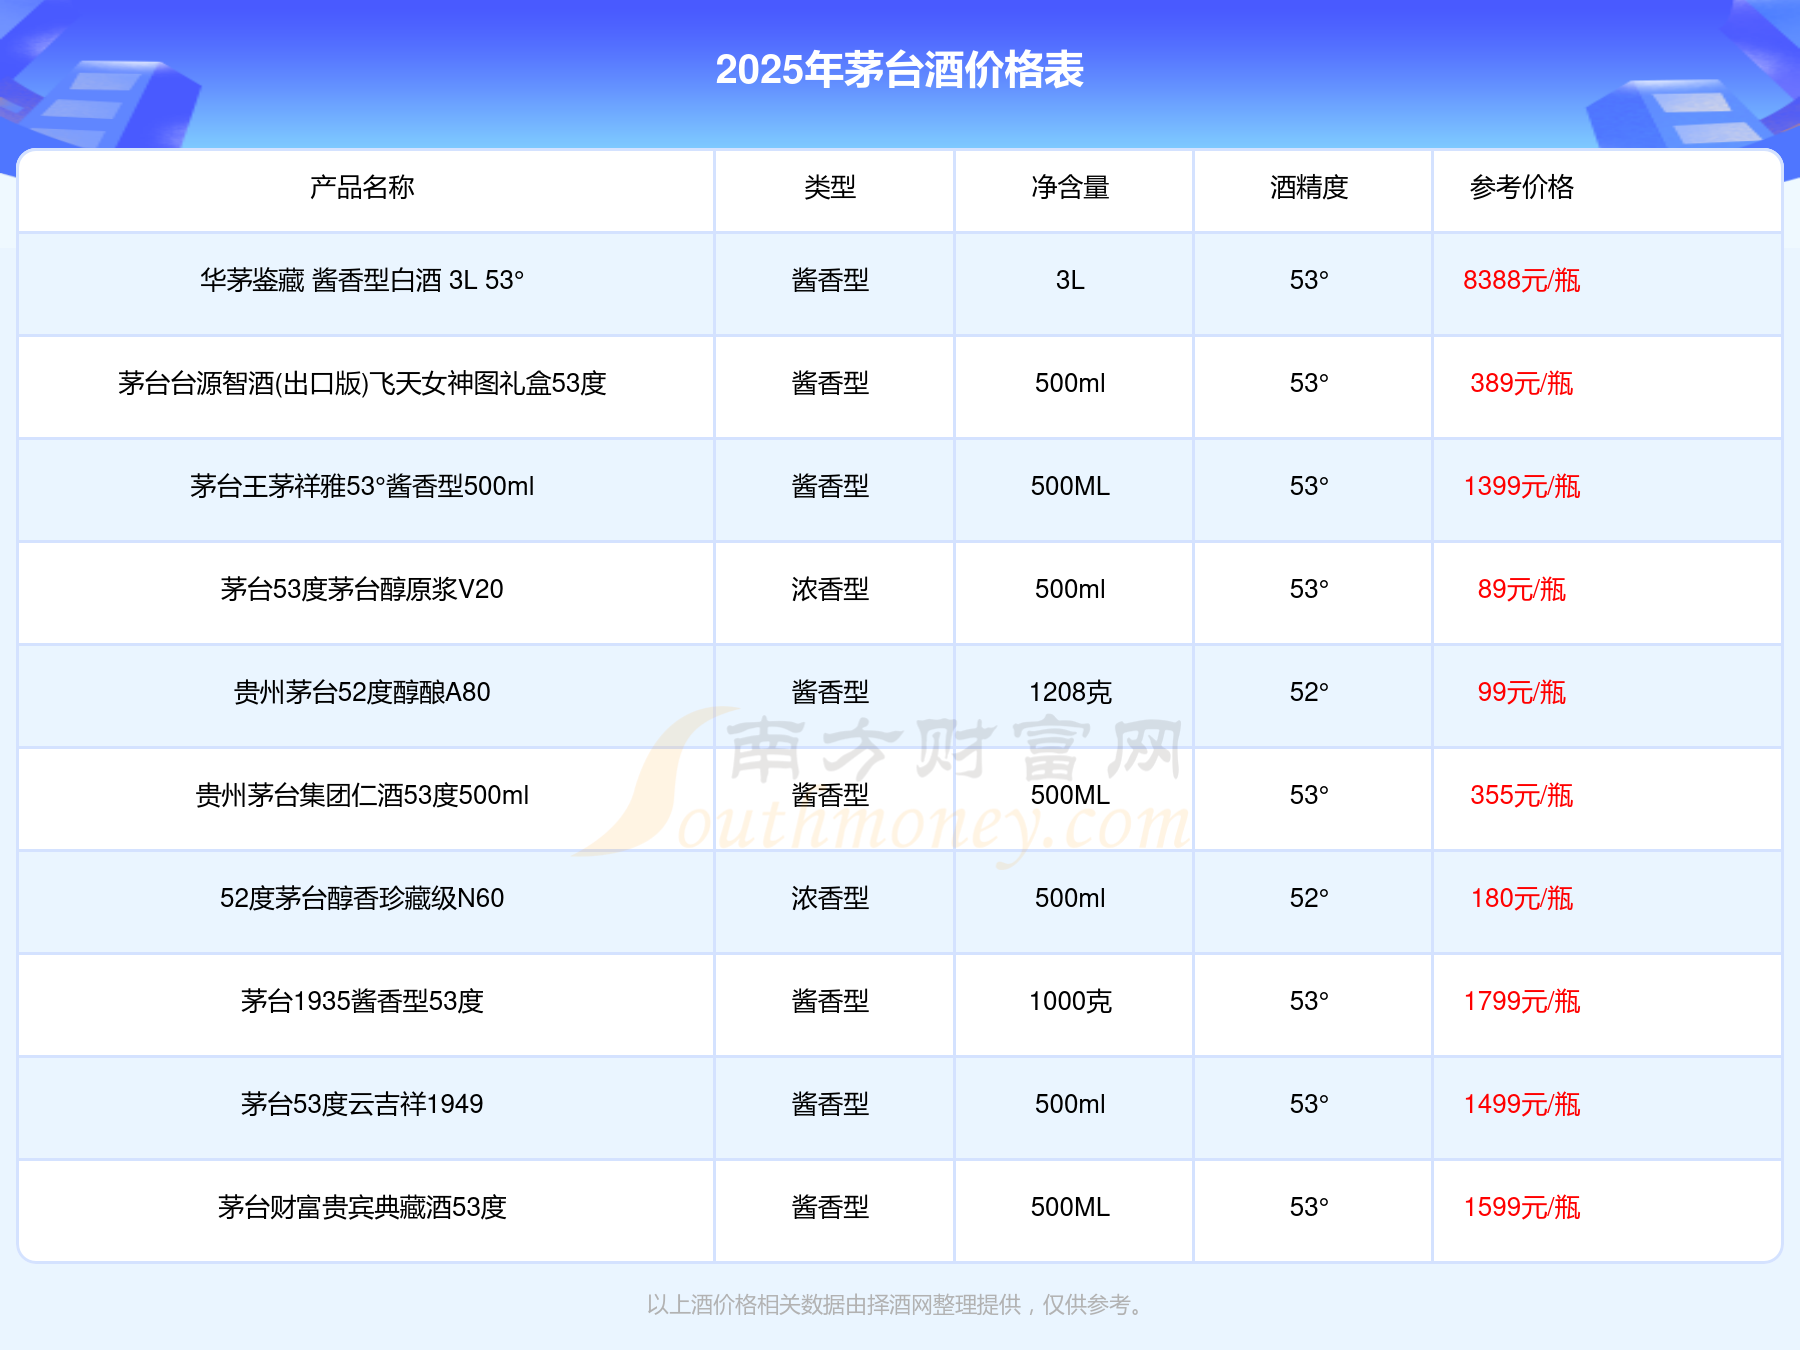
Task: Select the 参考价格 column header
Action: 1522,187
